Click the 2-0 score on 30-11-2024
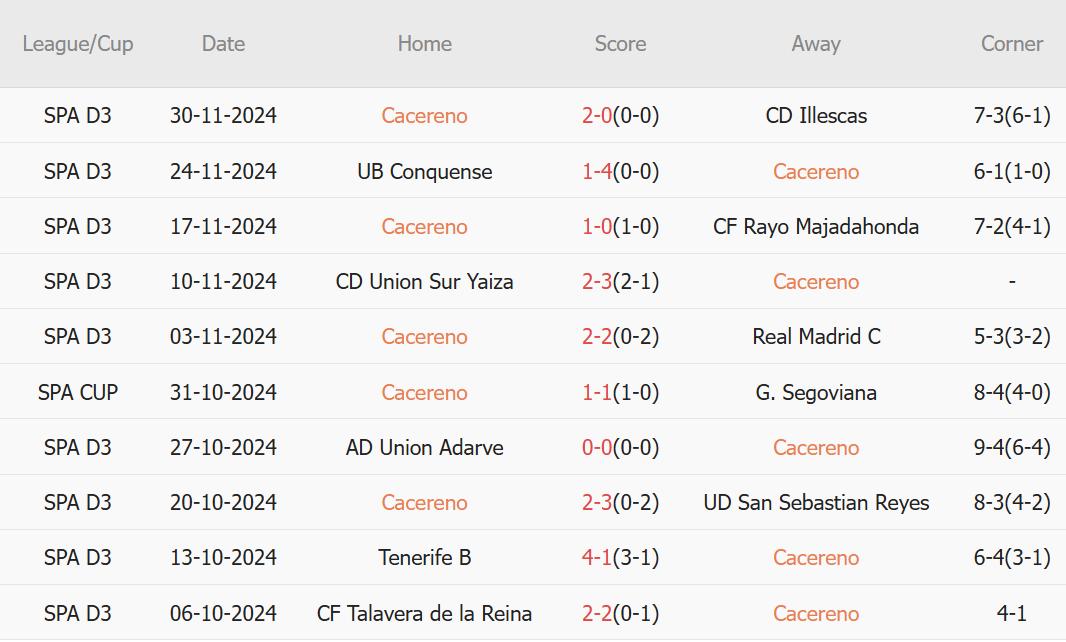The image size is (1066, 642). [597, 116]
